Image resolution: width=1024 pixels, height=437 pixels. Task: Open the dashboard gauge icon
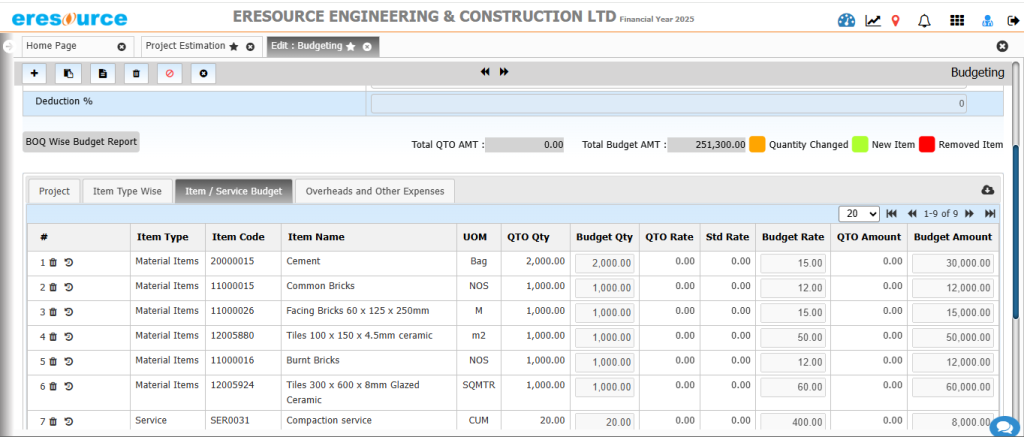point(846,20)
